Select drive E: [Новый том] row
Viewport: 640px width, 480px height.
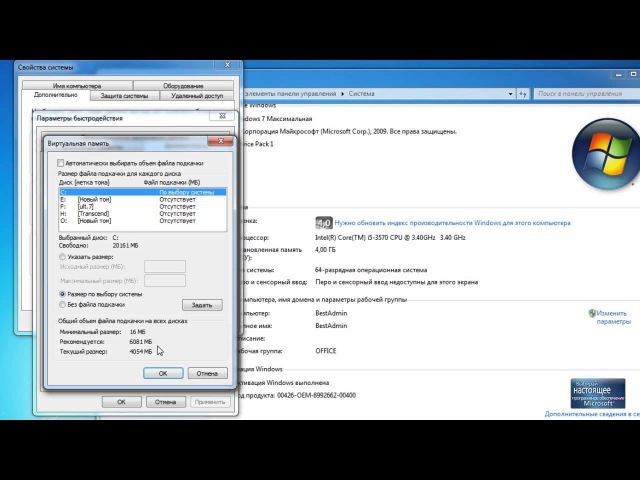pos(142,200)
